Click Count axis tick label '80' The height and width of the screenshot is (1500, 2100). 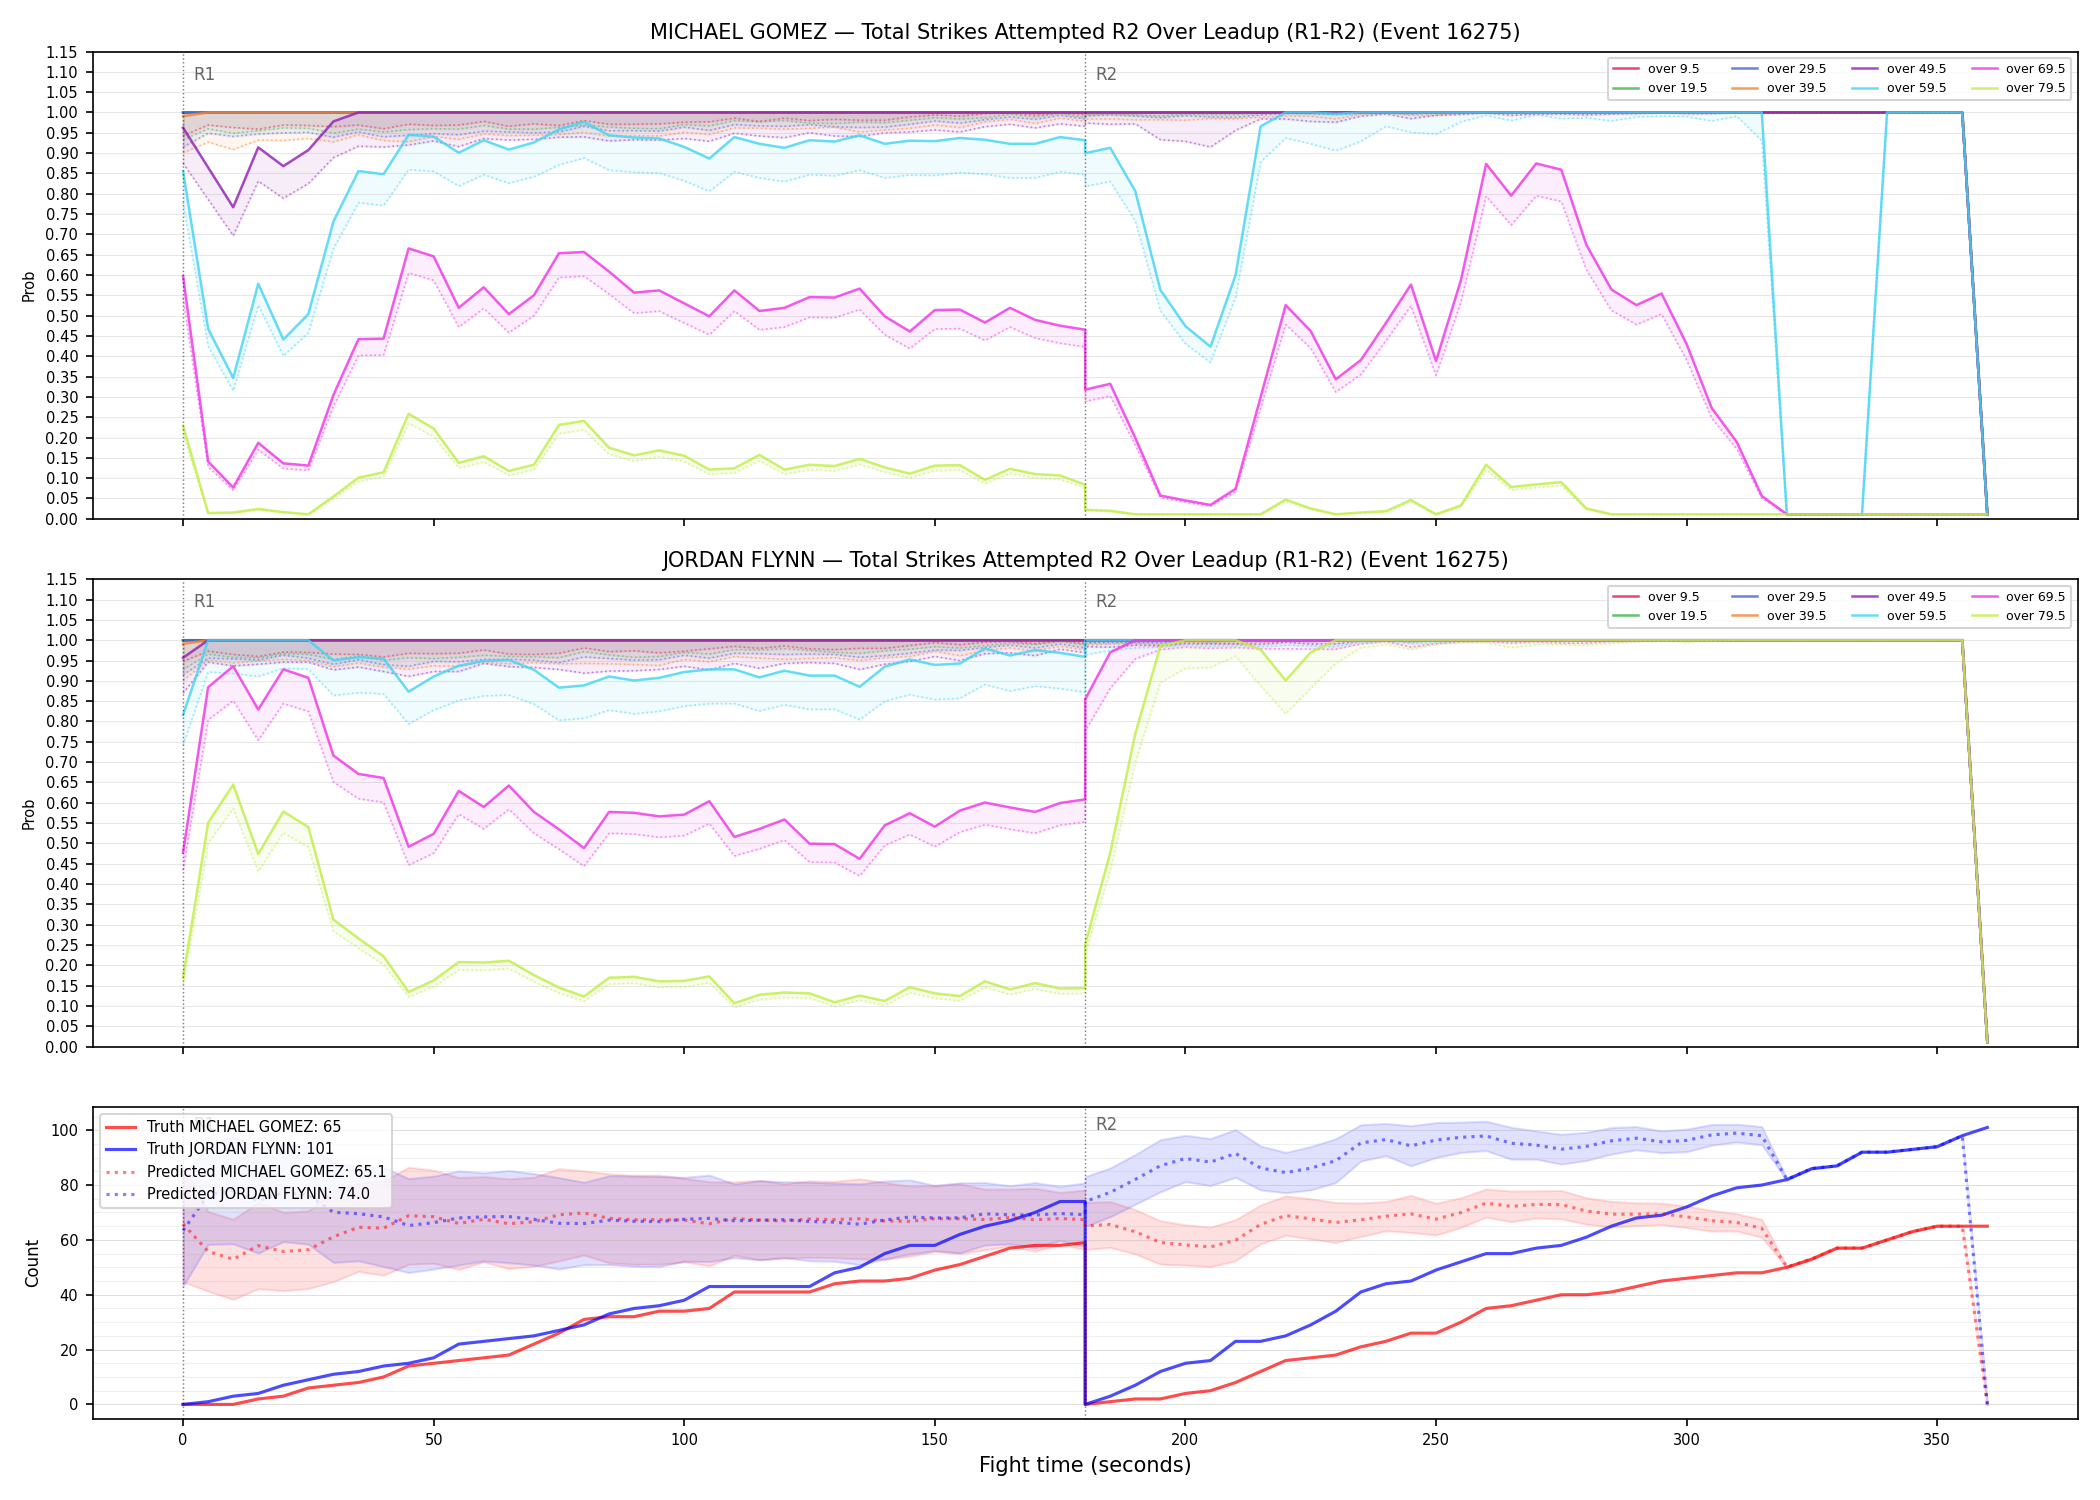point(69,1185)
